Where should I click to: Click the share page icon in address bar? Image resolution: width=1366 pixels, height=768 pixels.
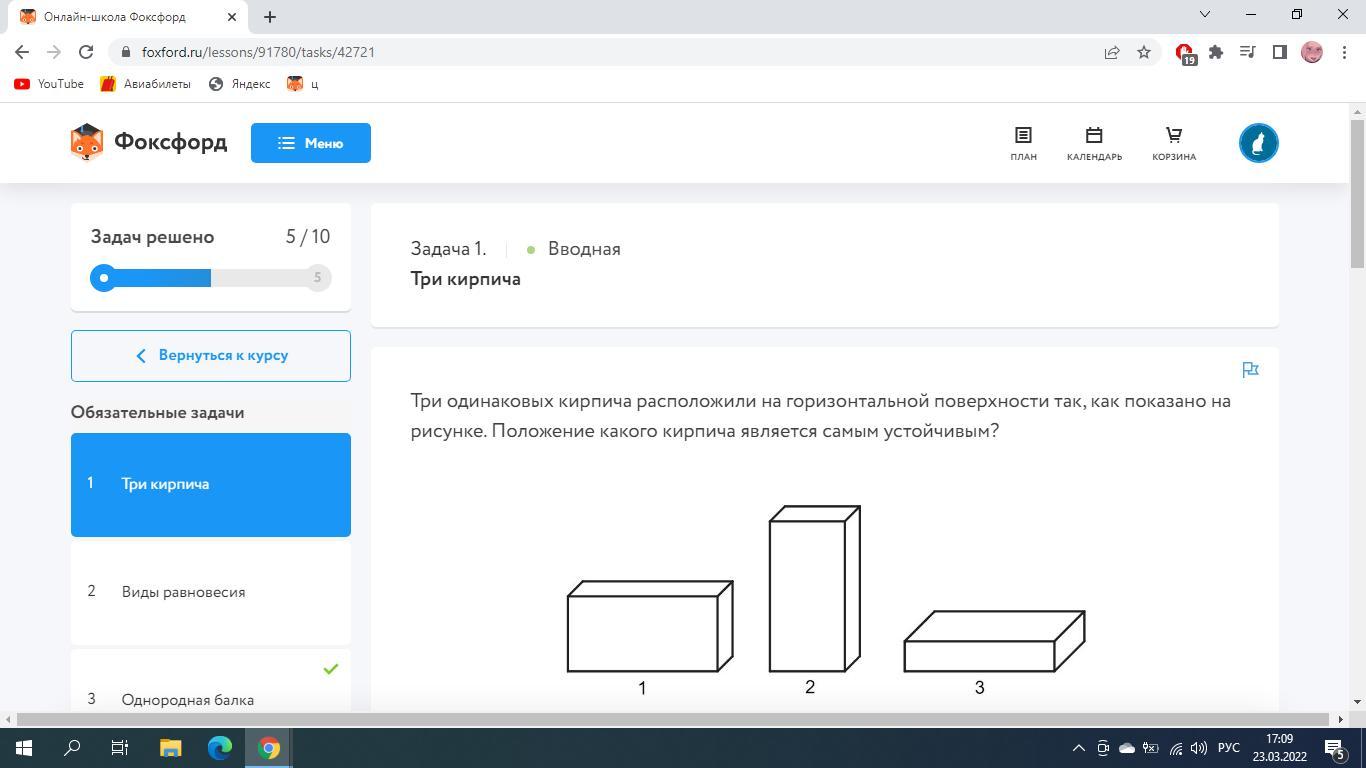pos(1112,52)
